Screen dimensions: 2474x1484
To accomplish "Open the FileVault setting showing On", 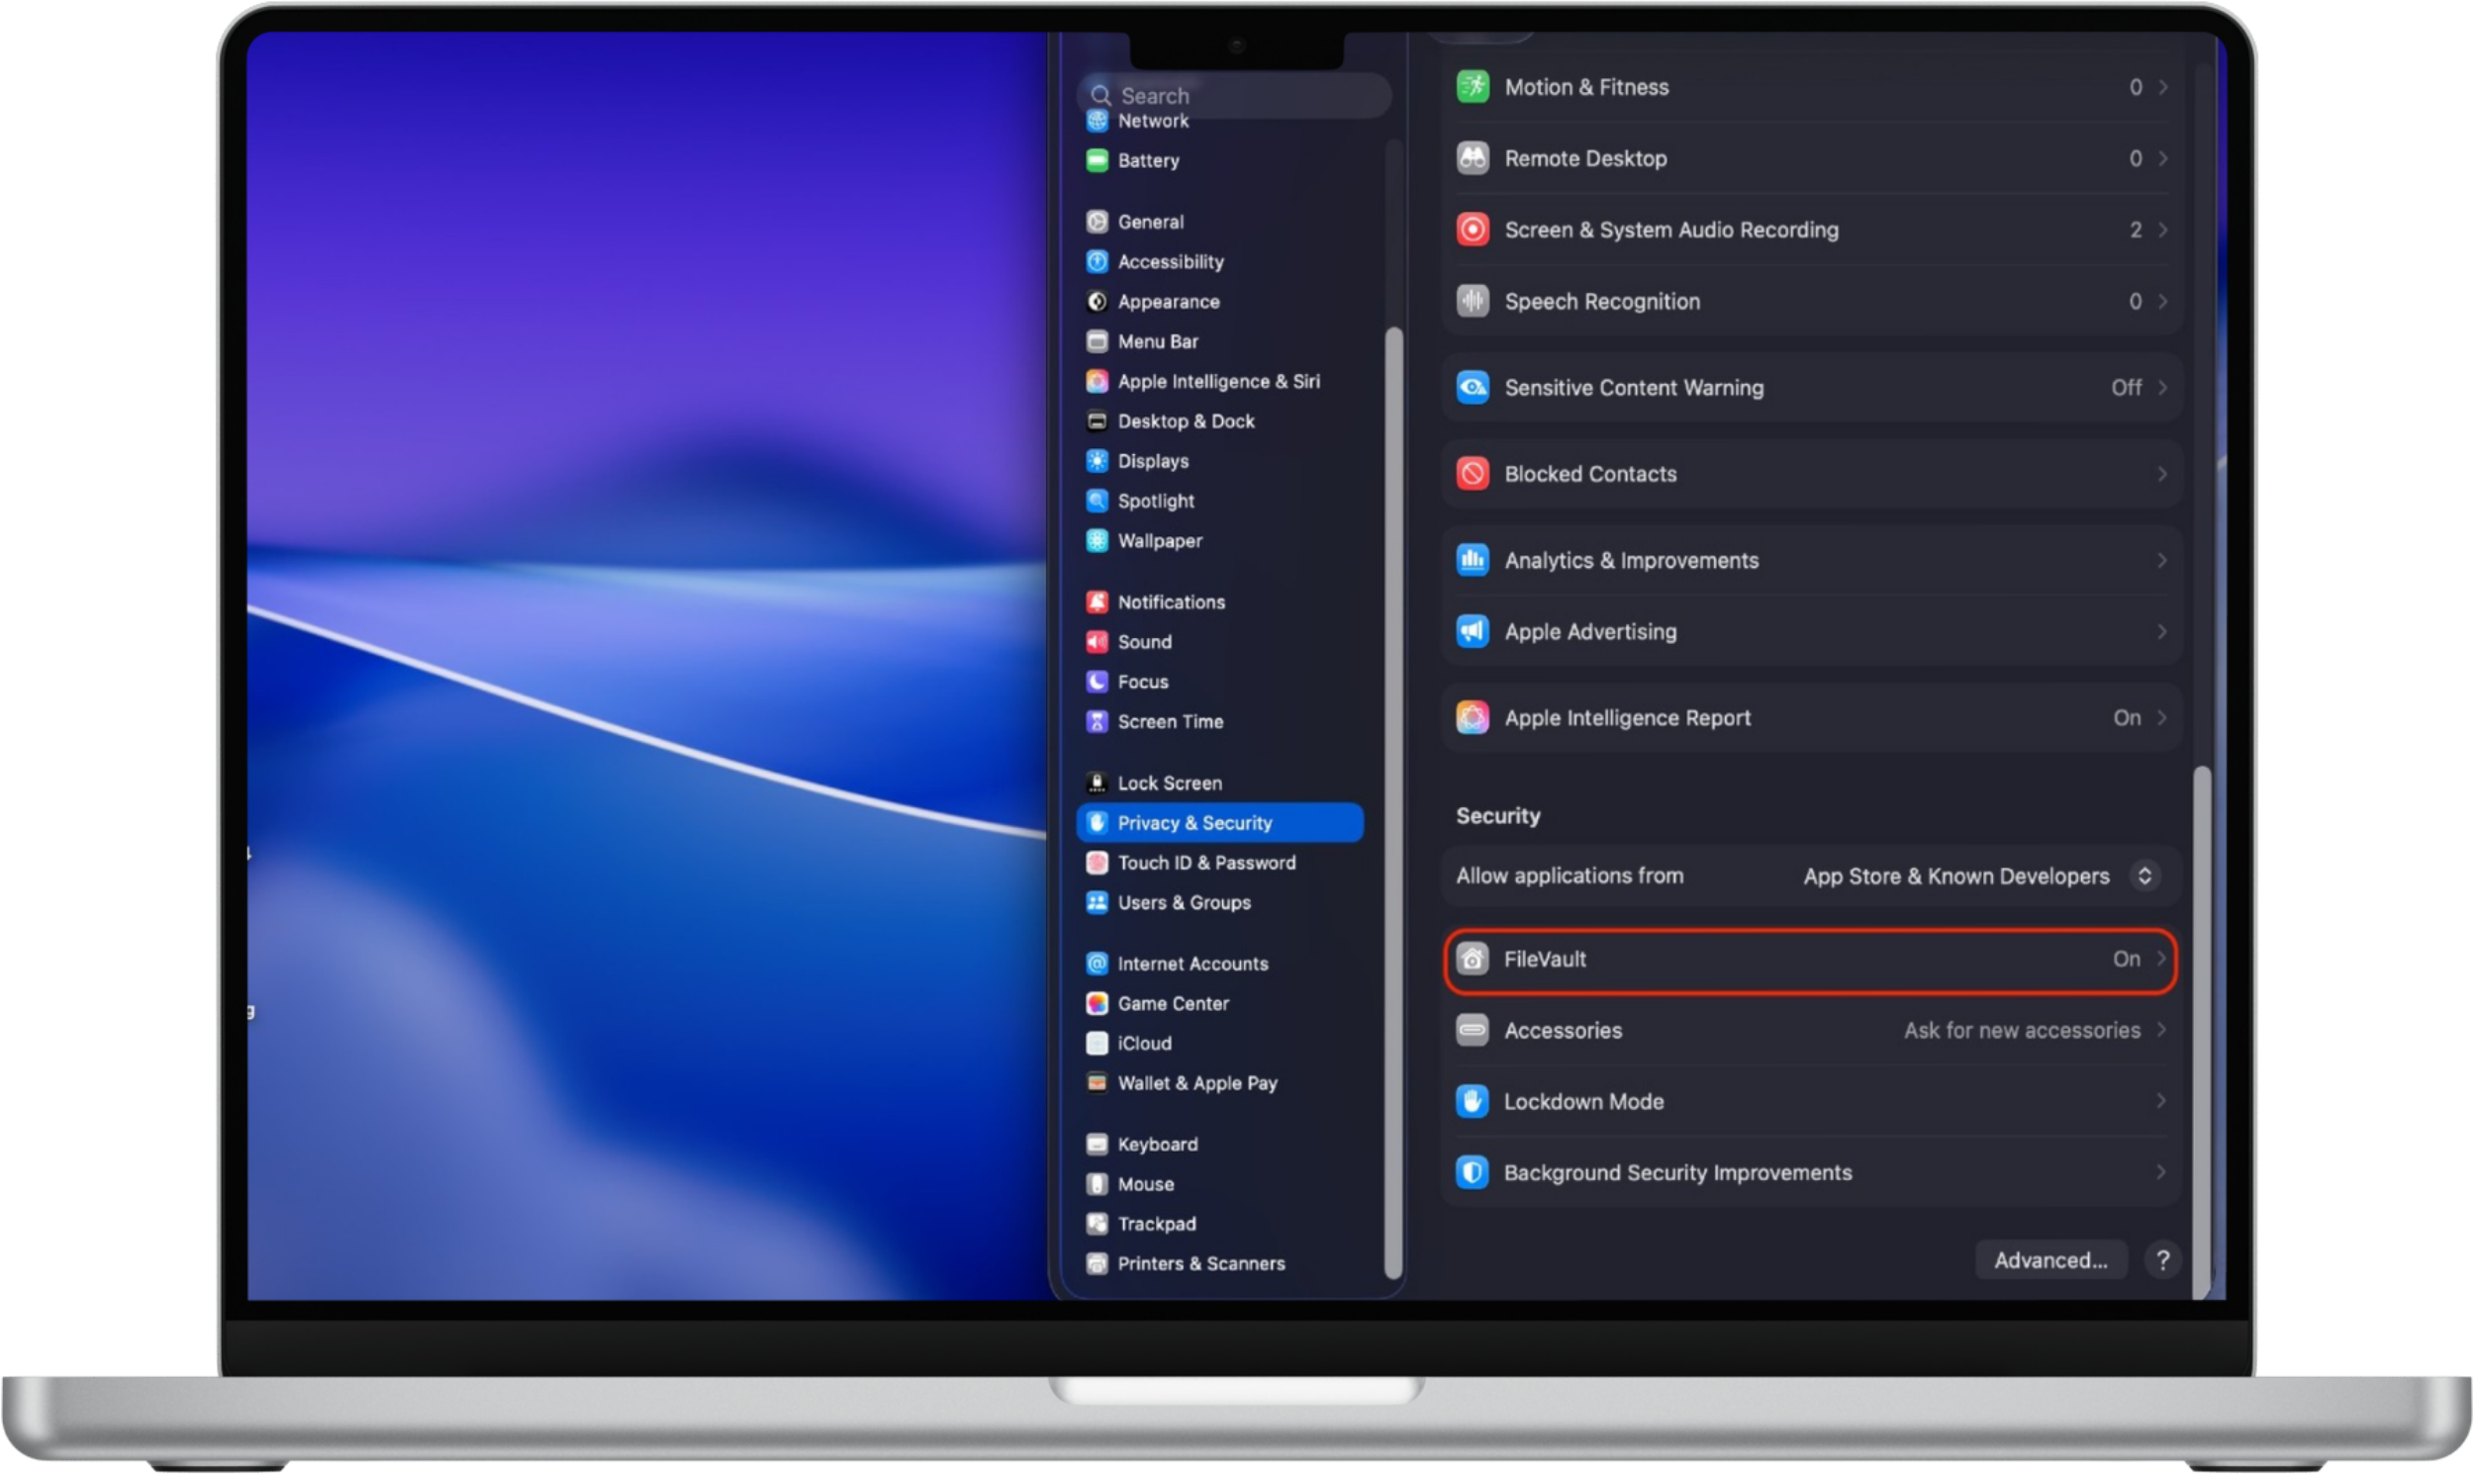I will tap(1810, 959).
